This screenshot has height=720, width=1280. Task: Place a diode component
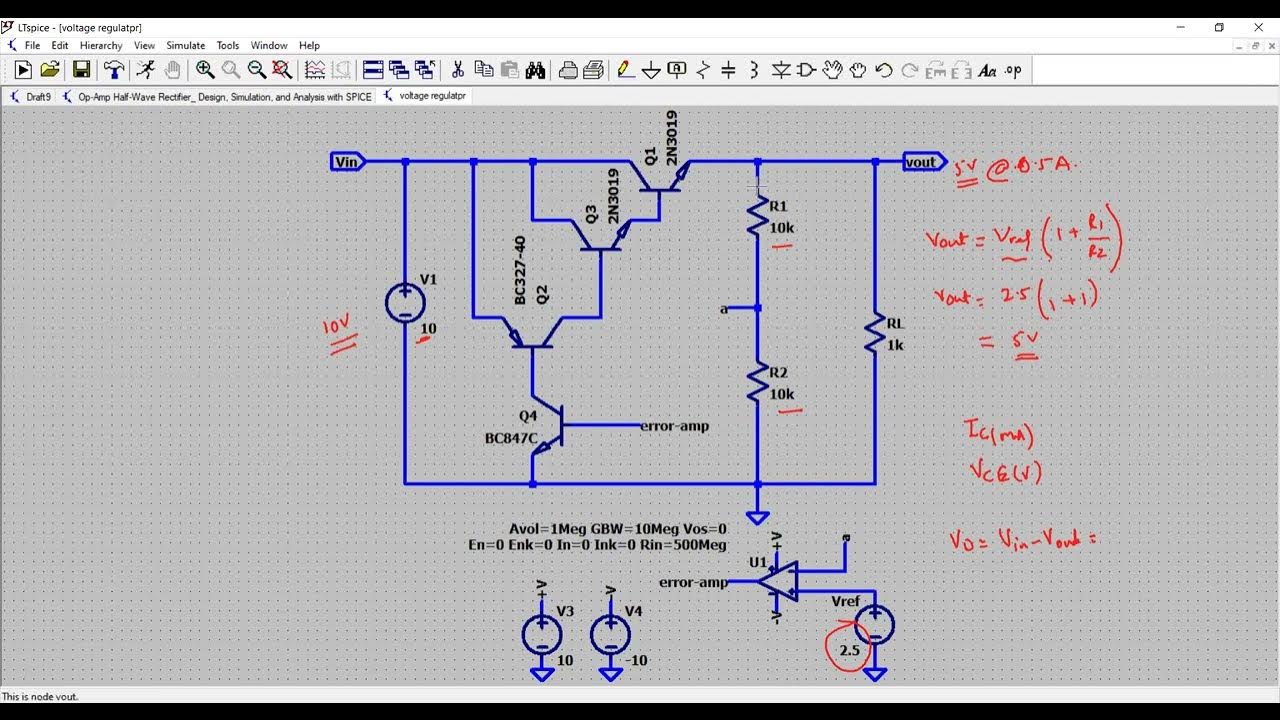tap(781, 70)
